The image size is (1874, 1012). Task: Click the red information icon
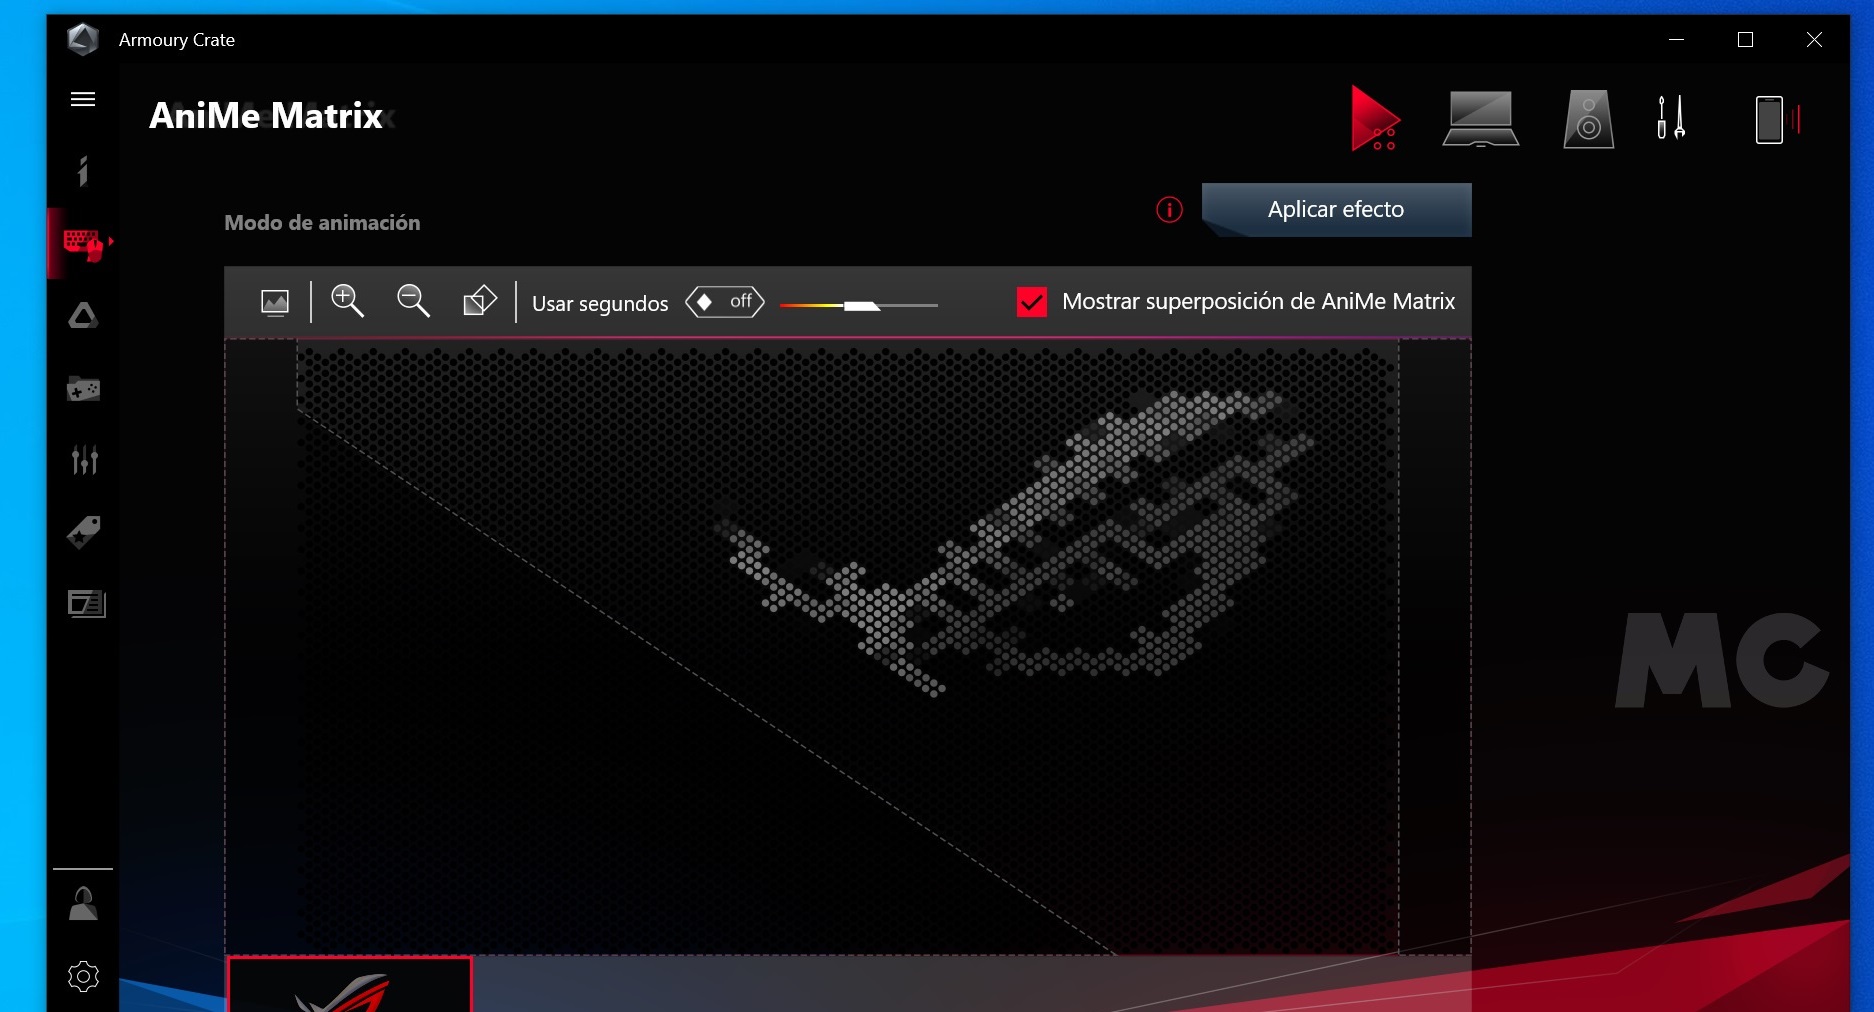1169,210
